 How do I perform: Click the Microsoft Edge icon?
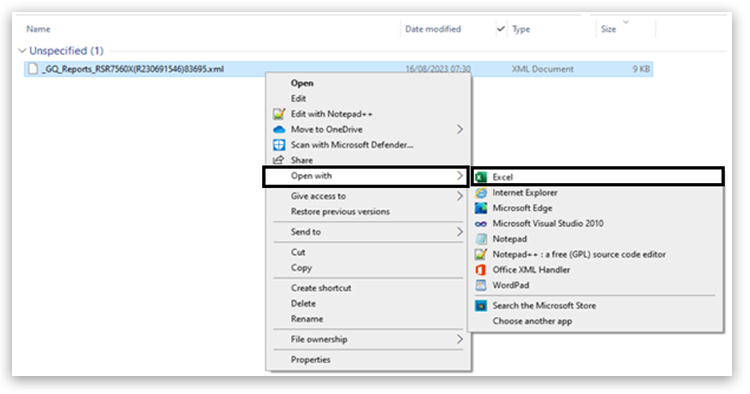pyautogui.click(x=481, y=208)
